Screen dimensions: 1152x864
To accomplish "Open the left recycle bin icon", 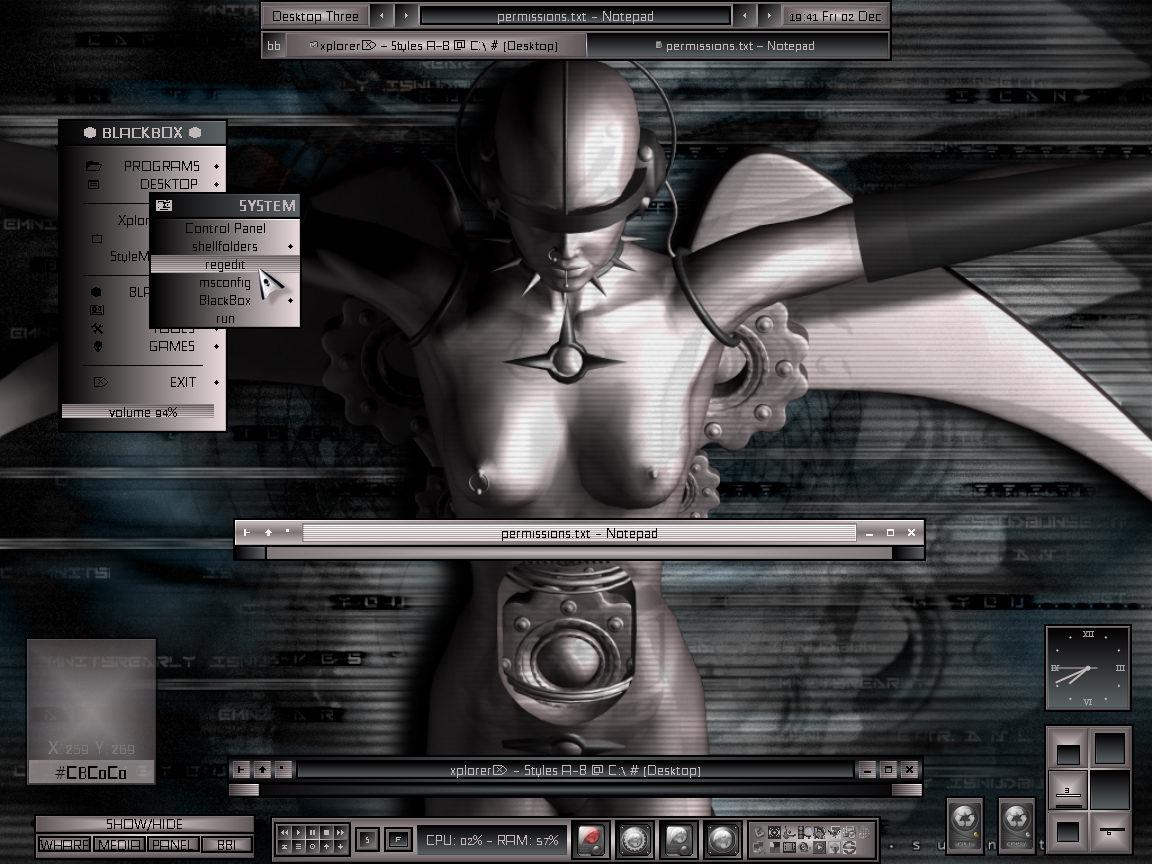I will pyautogui.click(x=965, y=827).
